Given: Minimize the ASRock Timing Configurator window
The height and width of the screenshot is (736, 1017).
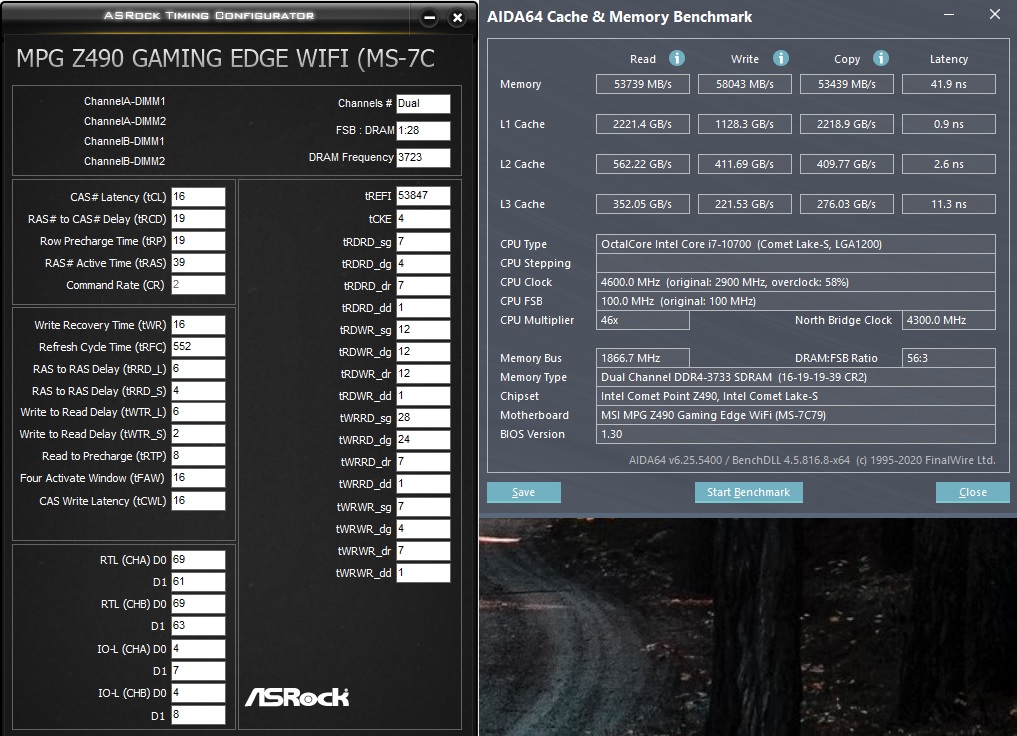Looking at the screenshot, I should pos(429,18).
